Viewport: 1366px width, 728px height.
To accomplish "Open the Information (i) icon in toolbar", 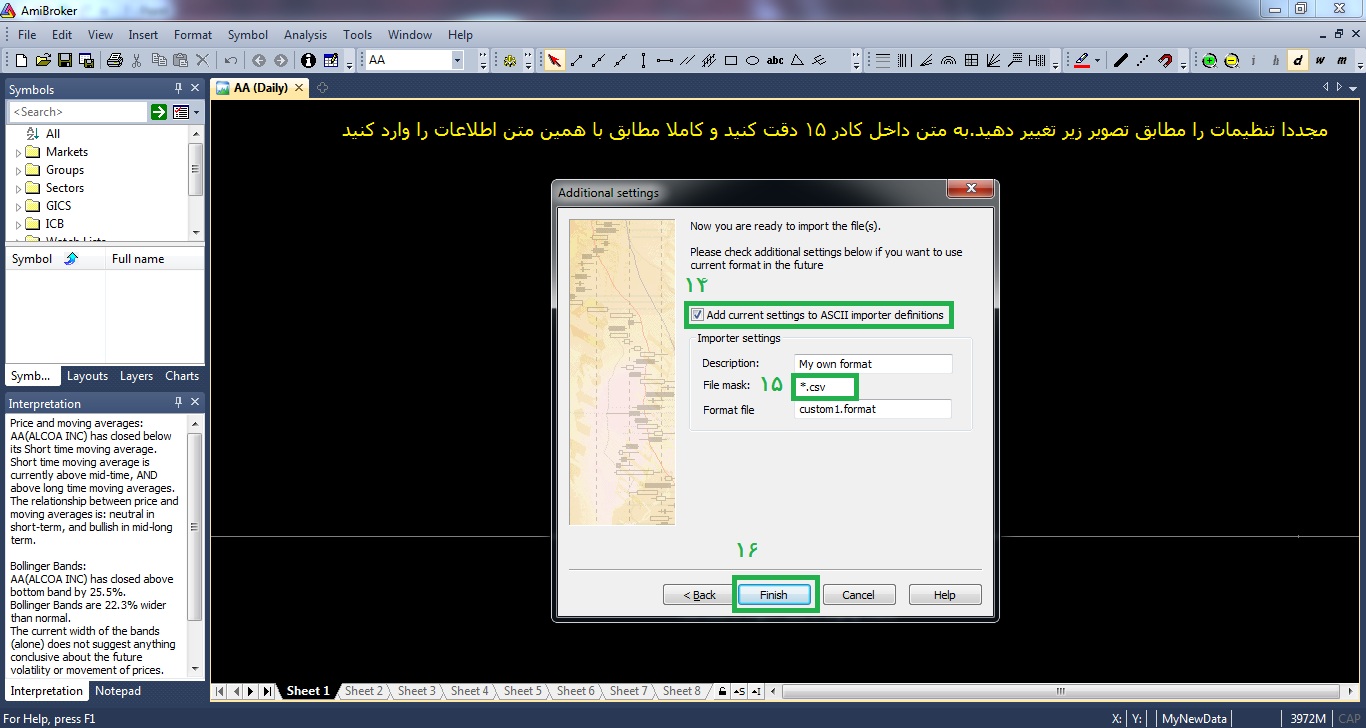I will tap(309, 61).
